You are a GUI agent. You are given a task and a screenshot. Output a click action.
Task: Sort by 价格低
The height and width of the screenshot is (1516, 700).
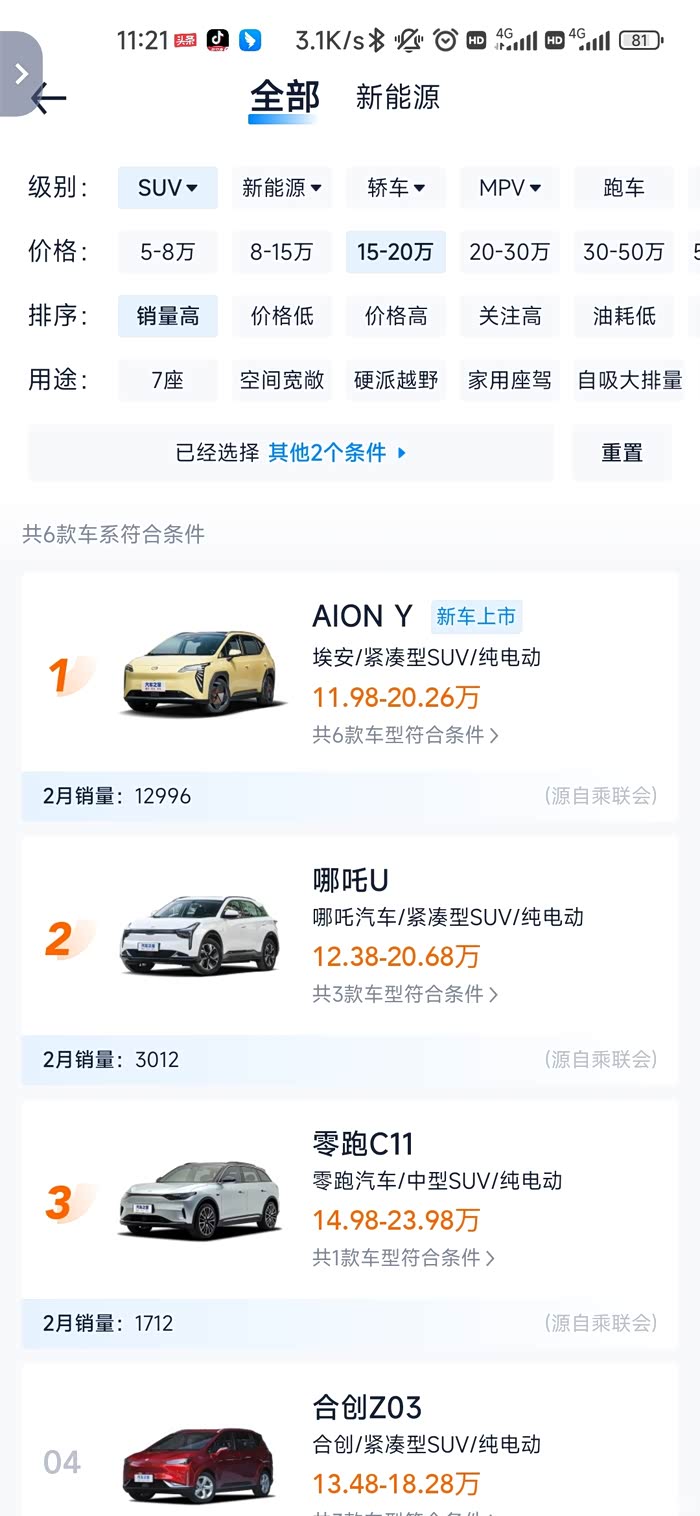pyautogui.click(x=282, y=316)
